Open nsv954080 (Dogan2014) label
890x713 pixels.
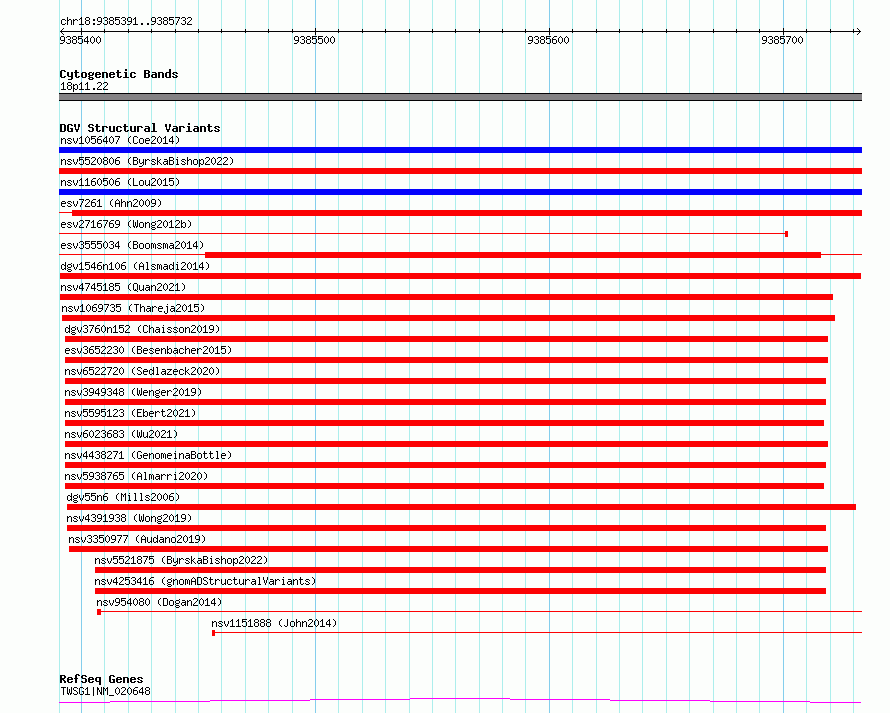pyautogui.click(x=159, y=602)
